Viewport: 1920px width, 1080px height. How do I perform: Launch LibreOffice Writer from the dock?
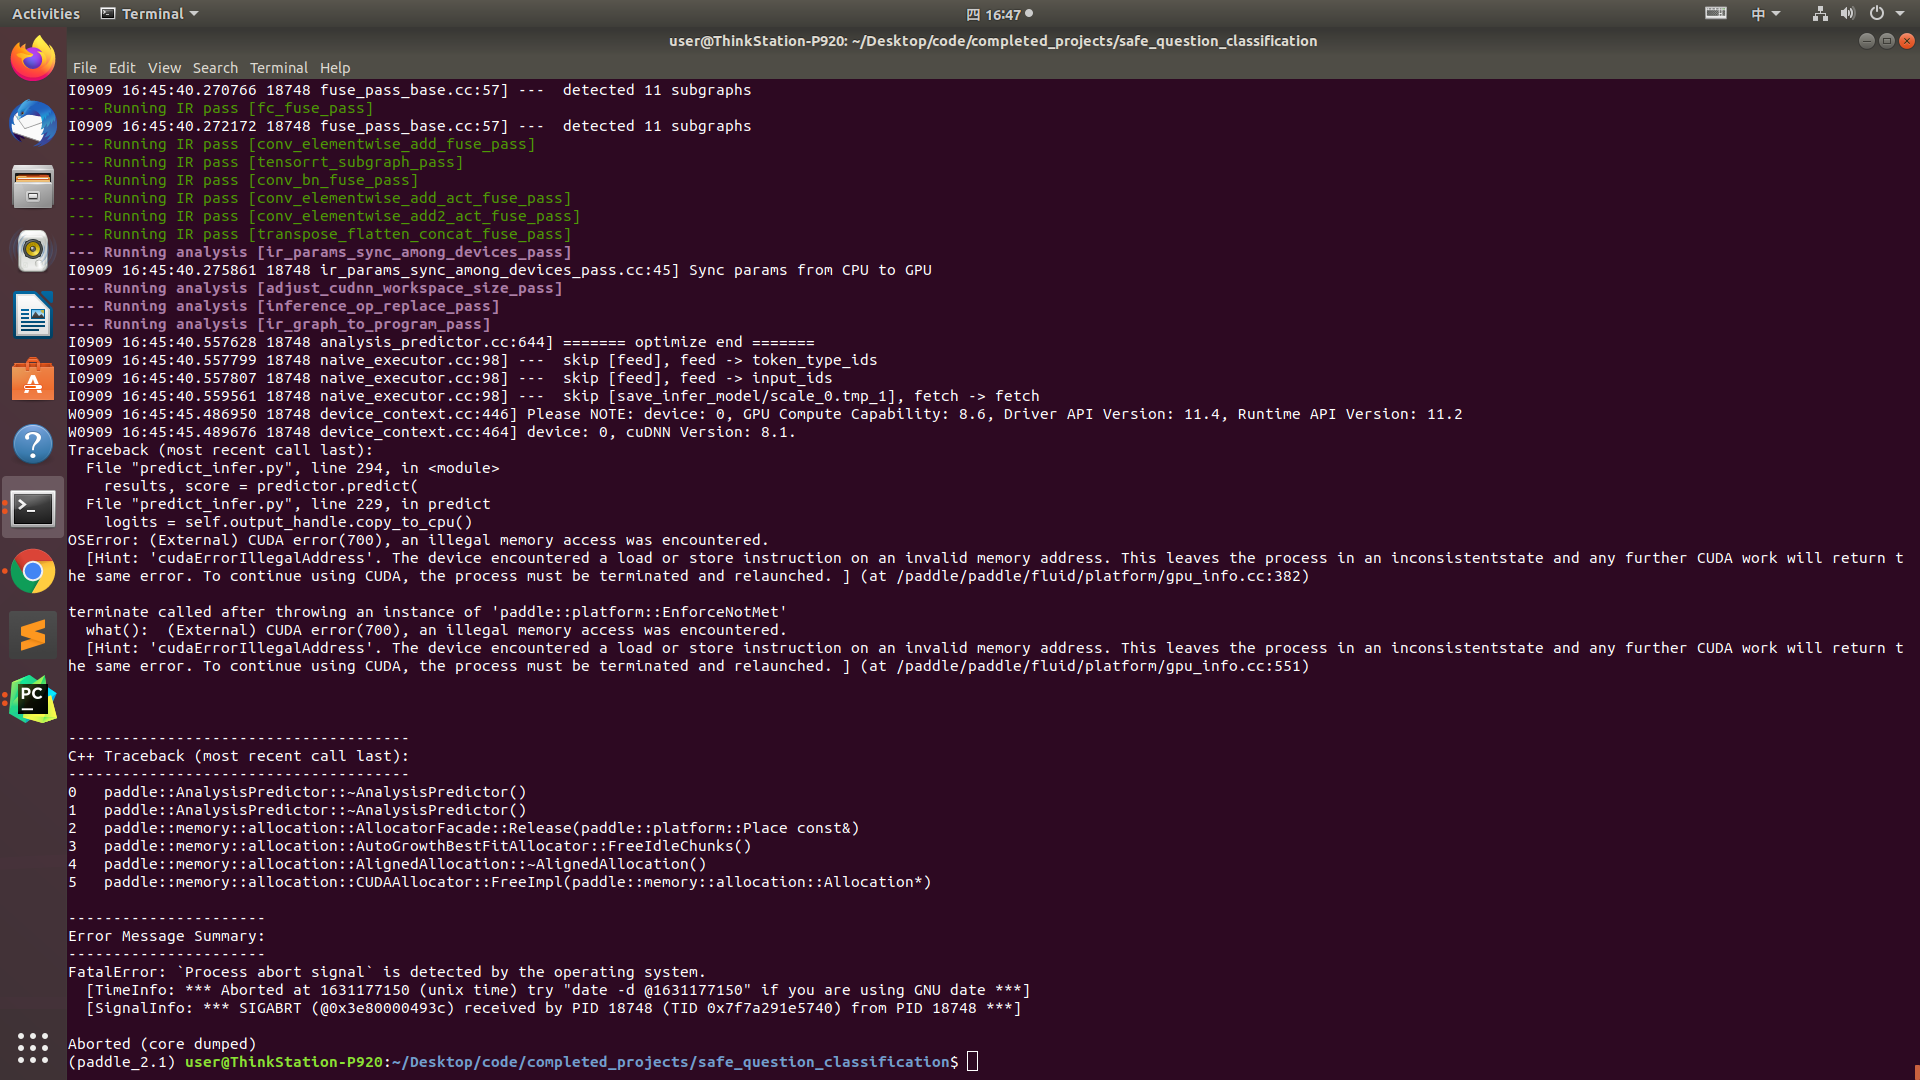point(33,315)
